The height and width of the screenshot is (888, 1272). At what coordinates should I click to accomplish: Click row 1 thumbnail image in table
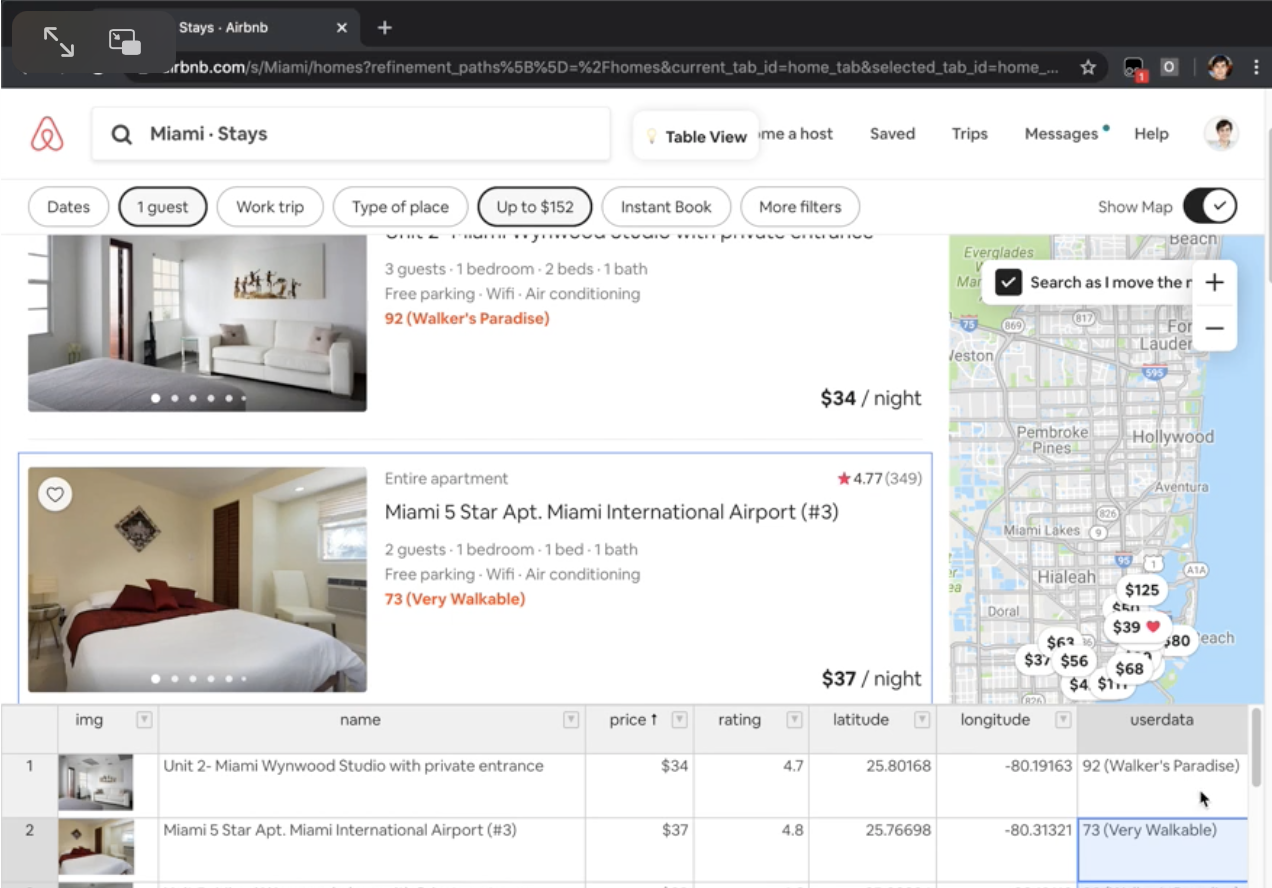click(x=95, y=782)
